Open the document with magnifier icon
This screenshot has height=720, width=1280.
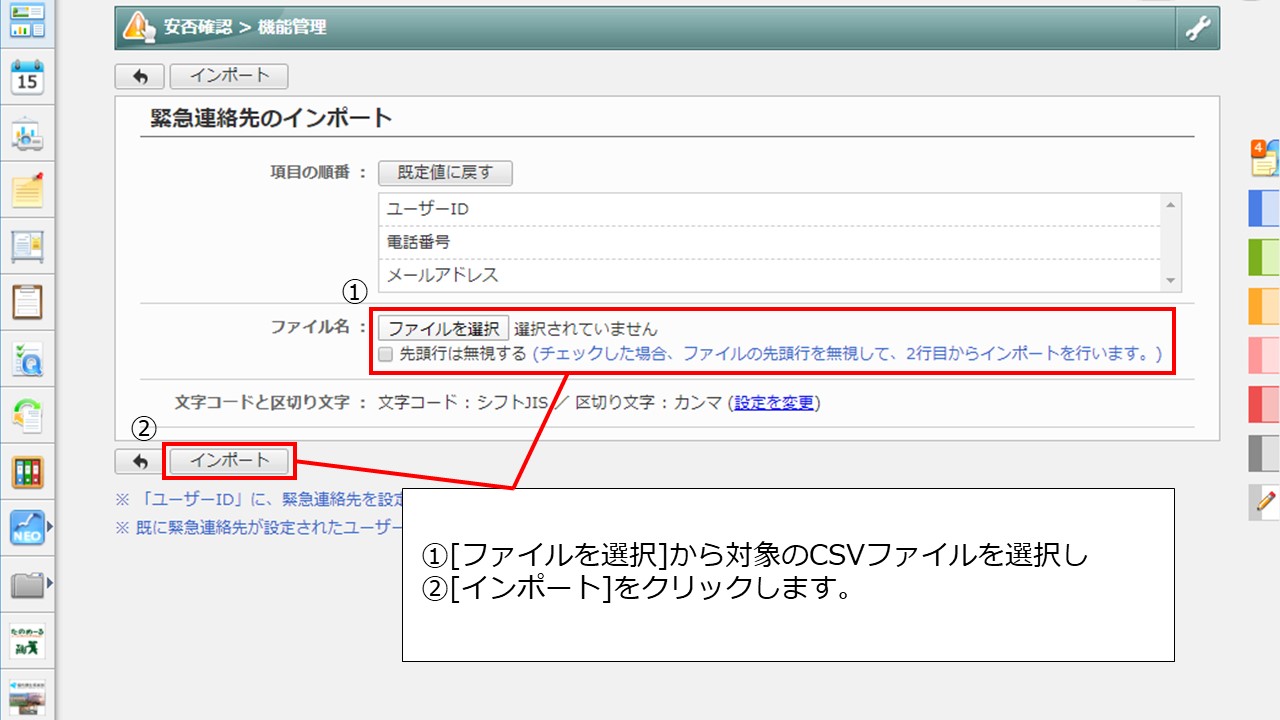pos(27,359)
